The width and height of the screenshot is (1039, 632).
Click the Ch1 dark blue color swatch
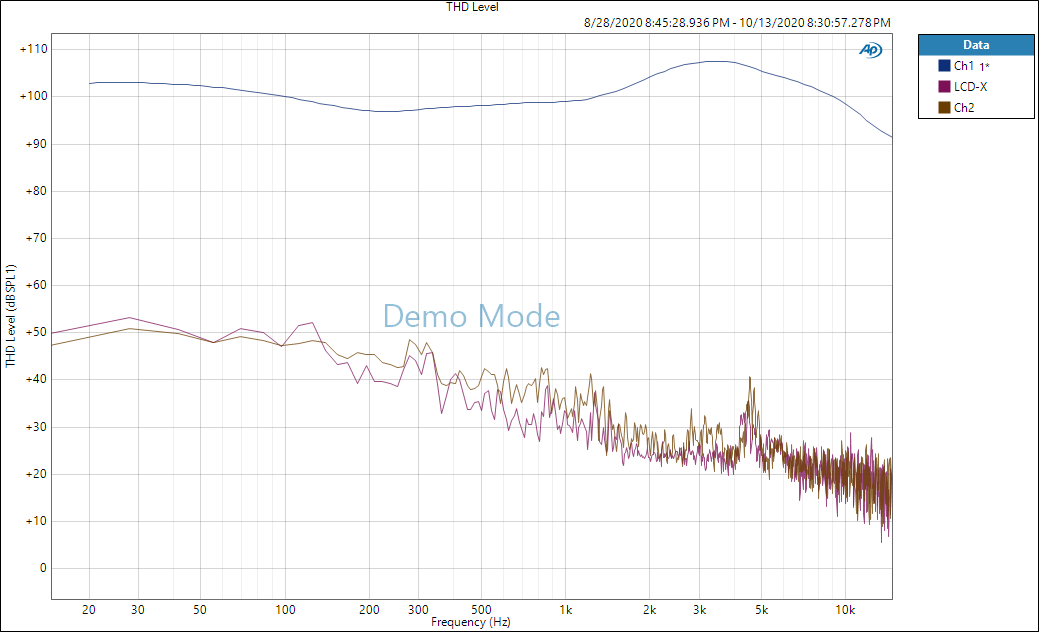point(944,66)
